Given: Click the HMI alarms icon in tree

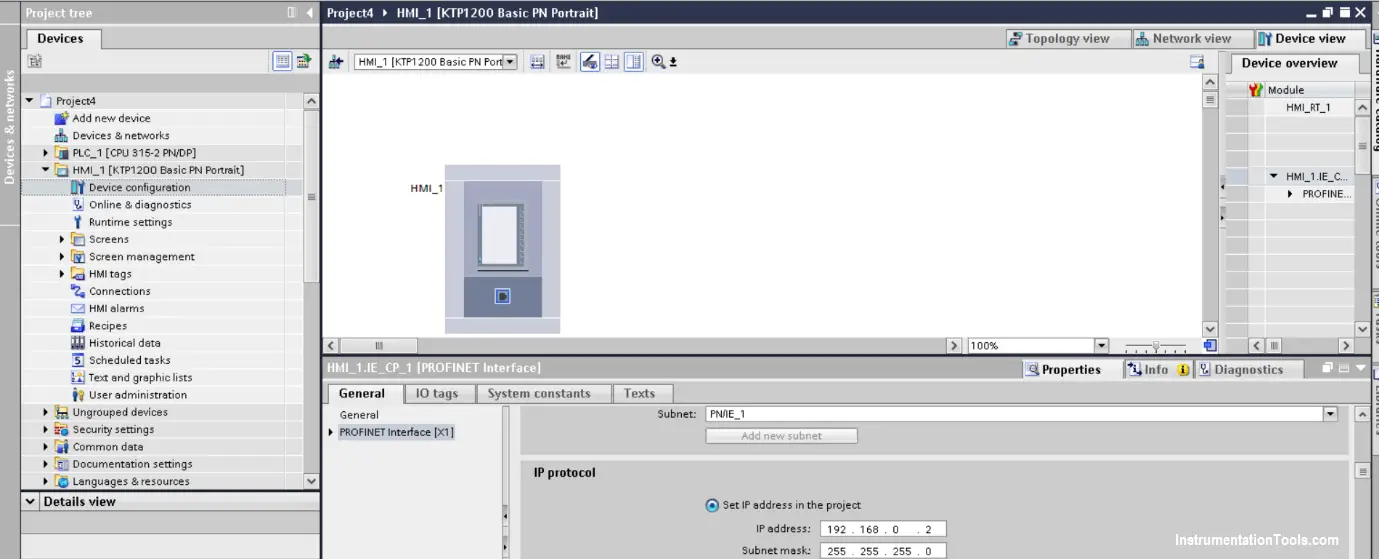Looking at the screenshot, I should pyautogui.click(x=78, y=308).
